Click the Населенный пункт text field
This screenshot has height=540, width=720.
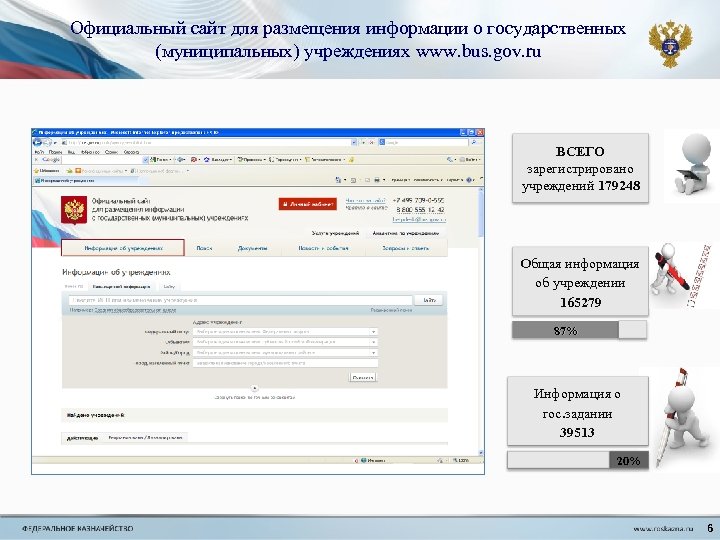click(285, 363)
